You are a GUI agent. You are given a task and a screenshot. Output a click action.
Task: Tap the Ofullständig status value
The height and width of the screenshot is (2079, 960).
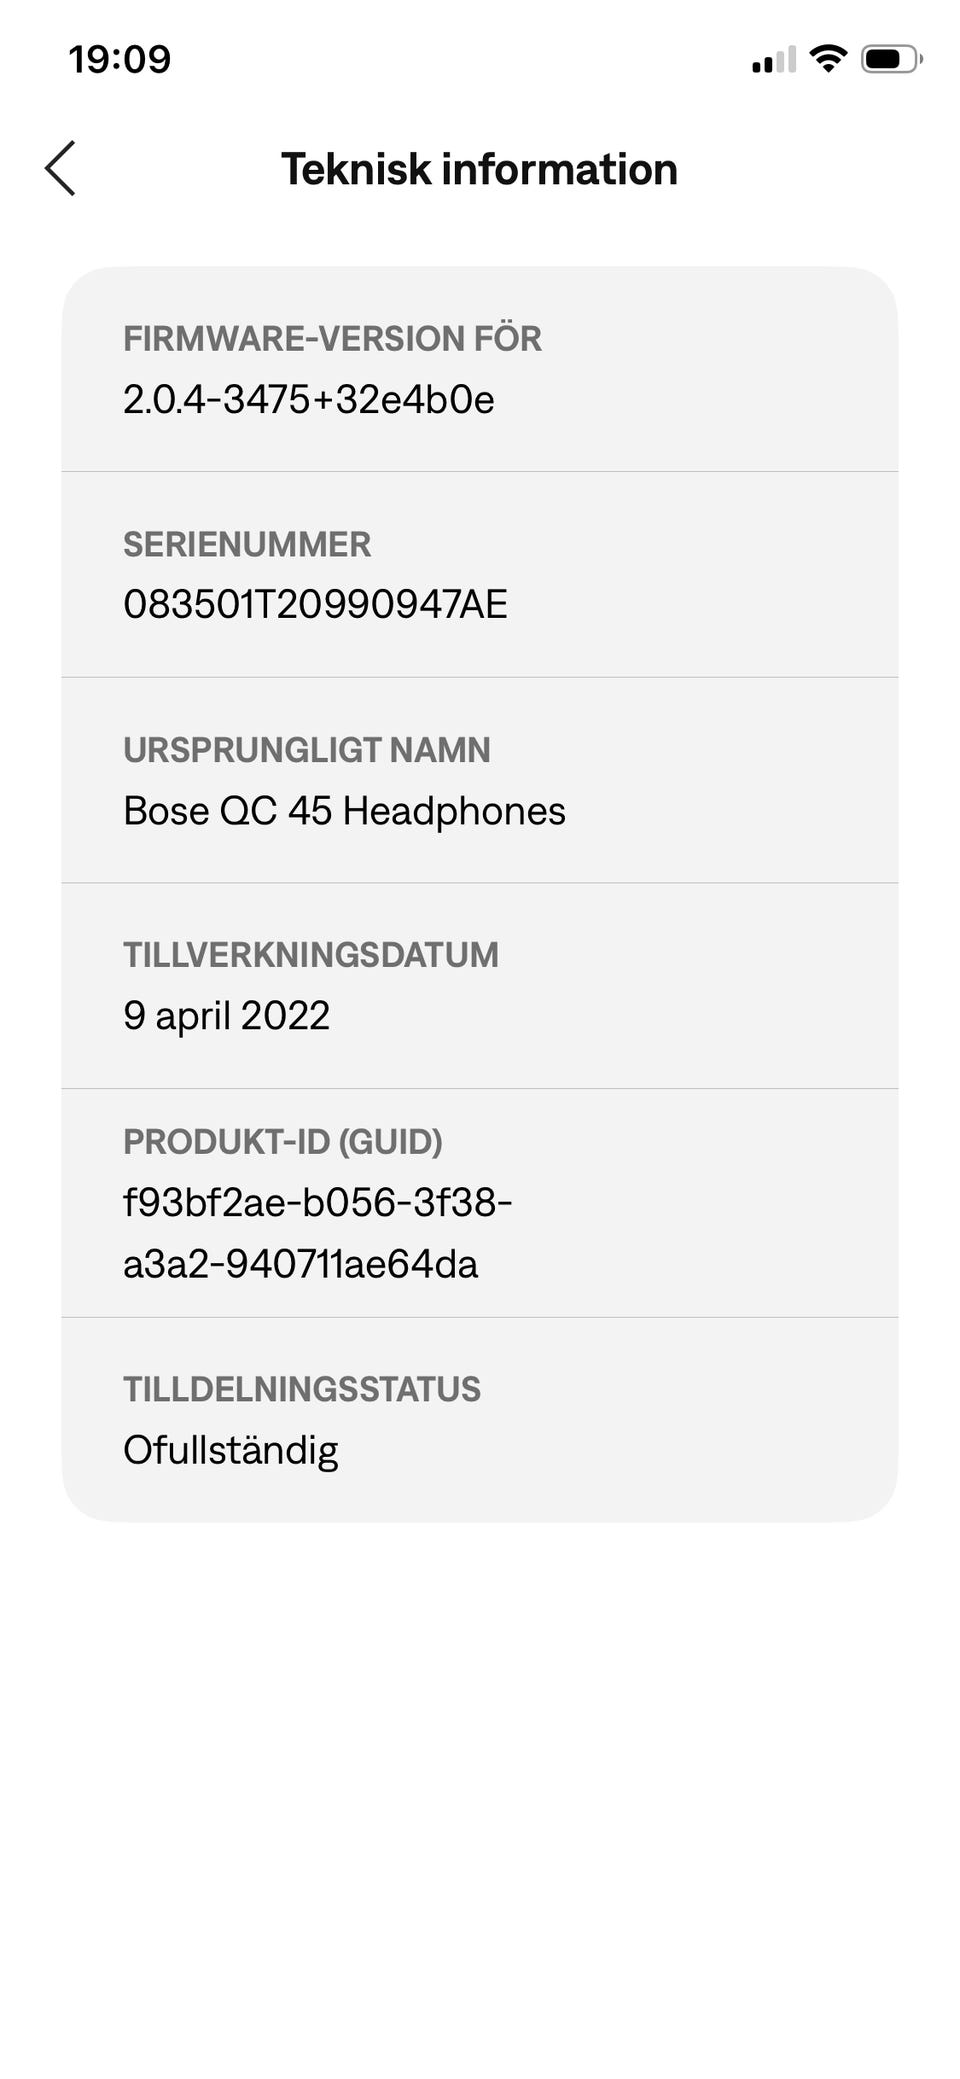point(230,1451)
